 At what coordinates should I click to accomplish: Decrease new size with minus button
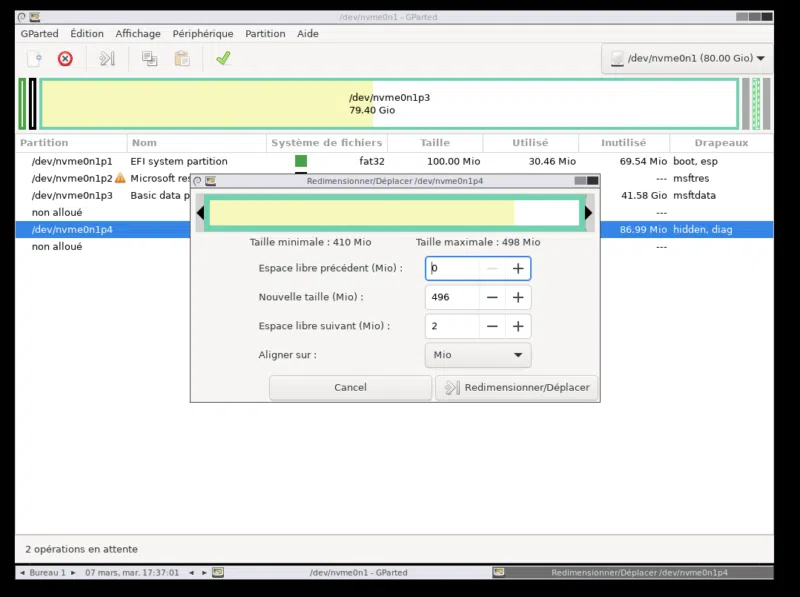pyautogui.click(x=492, y=298)
